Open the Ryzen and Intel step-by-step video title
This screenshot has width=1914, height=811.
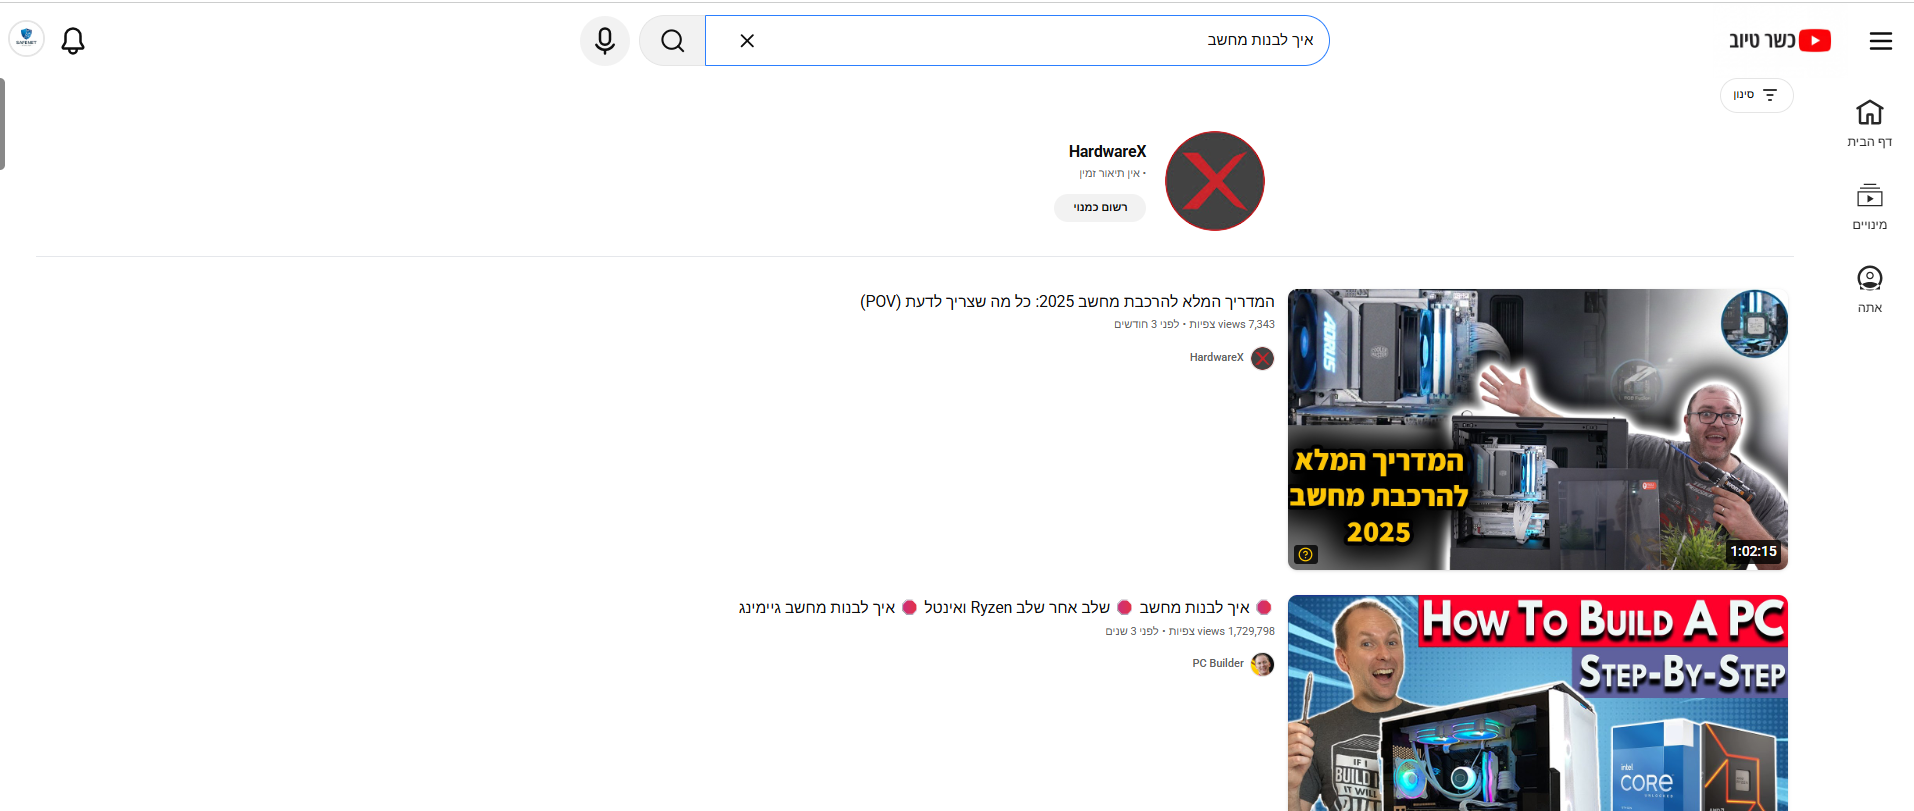pyautogui.click(x=1006, y=607)
